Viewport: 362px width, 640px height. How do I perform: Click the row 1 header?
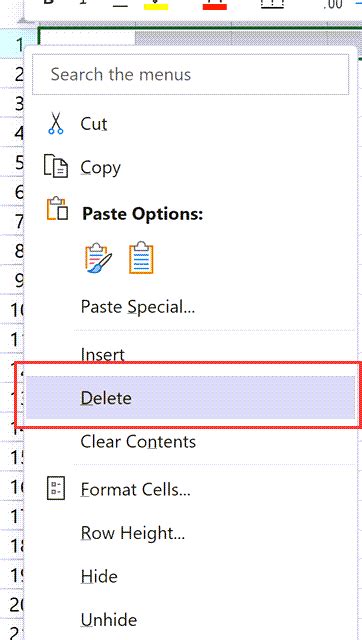click(18, 43)
